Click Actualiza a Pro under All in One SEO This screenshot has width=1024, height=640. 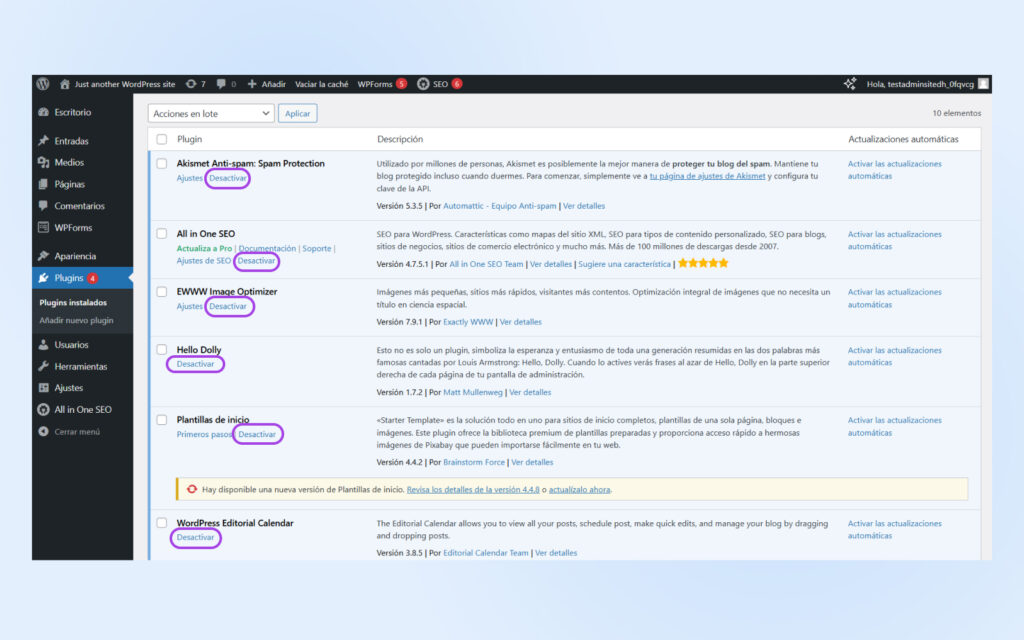204,248
